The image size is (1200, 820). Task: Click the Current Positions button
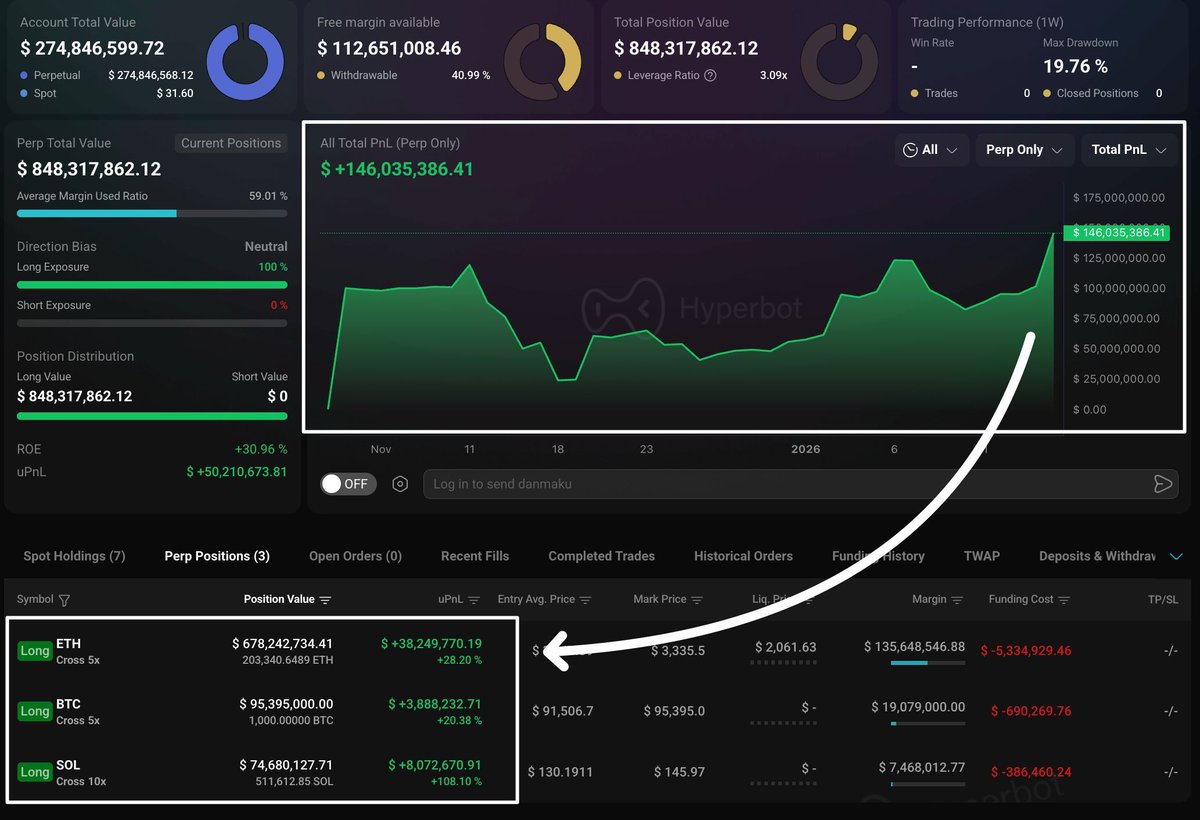231,143
